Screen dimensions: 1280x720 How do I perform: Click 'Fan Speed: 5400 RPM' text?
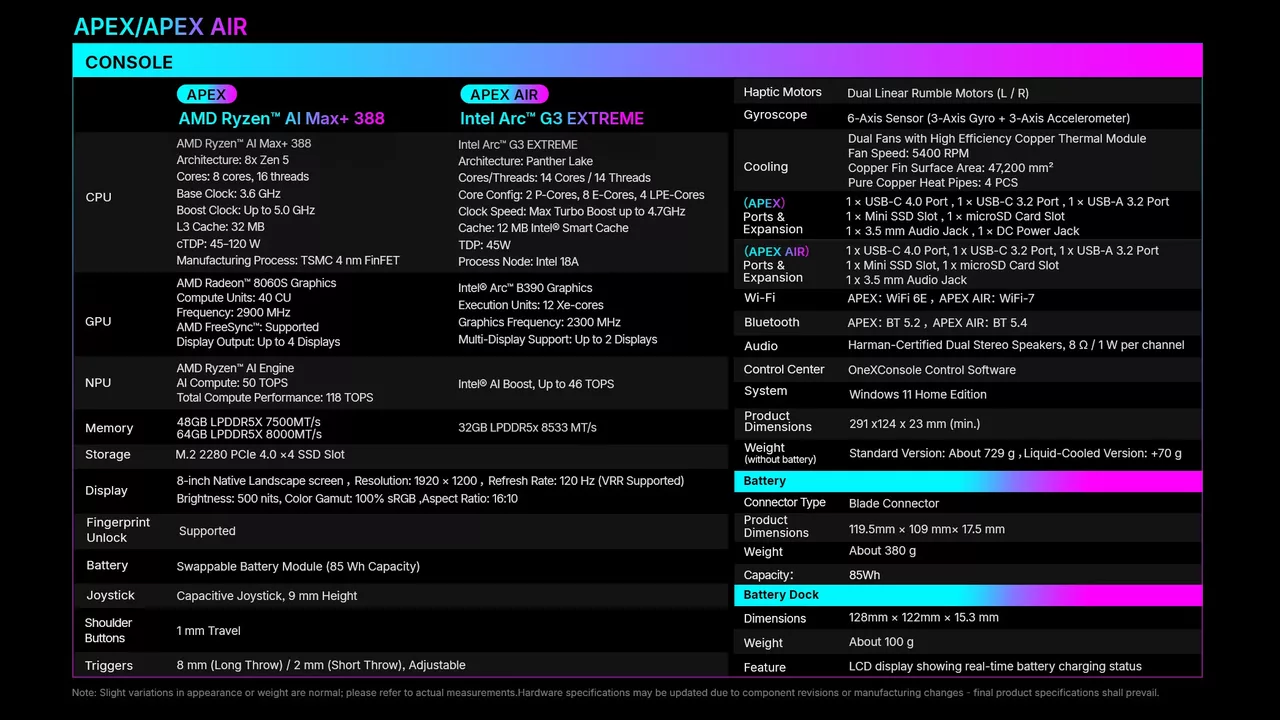pyautogui.click(x=908, y=154)
